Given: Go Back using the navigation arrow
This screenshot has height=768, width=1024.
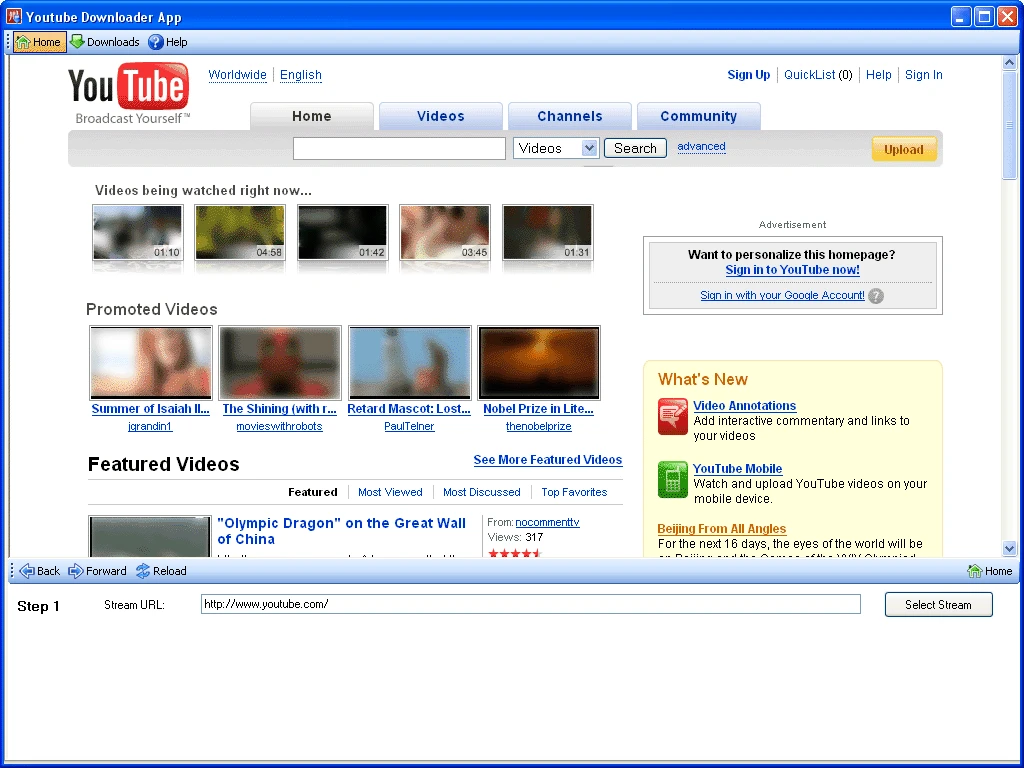Looking at the screenshot, I should coord(28,571).
